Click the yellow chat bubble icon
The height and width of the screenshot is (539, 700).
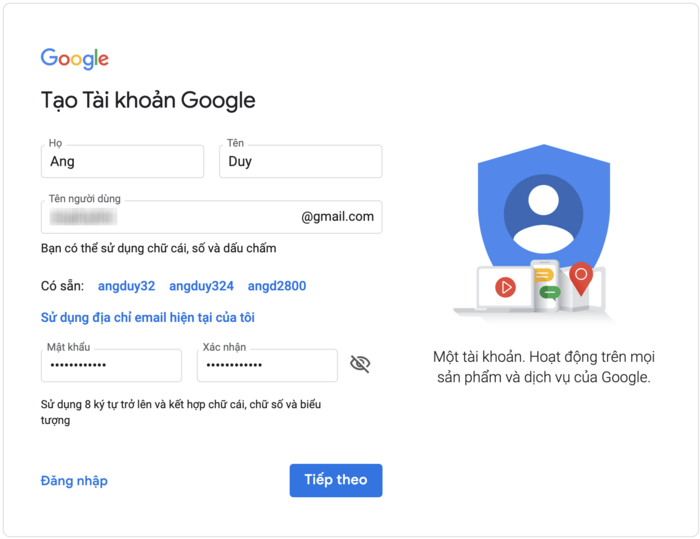point(544,275)
